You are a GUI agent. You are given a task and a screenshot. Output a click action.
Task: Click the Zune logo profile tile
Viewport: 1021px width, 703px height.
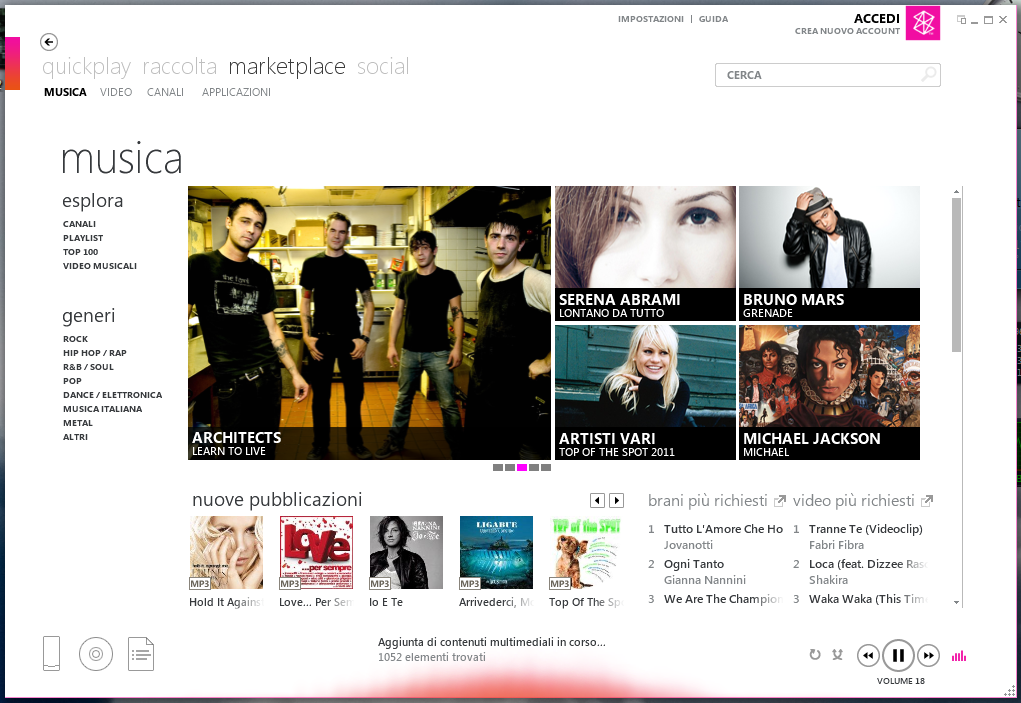923,23
